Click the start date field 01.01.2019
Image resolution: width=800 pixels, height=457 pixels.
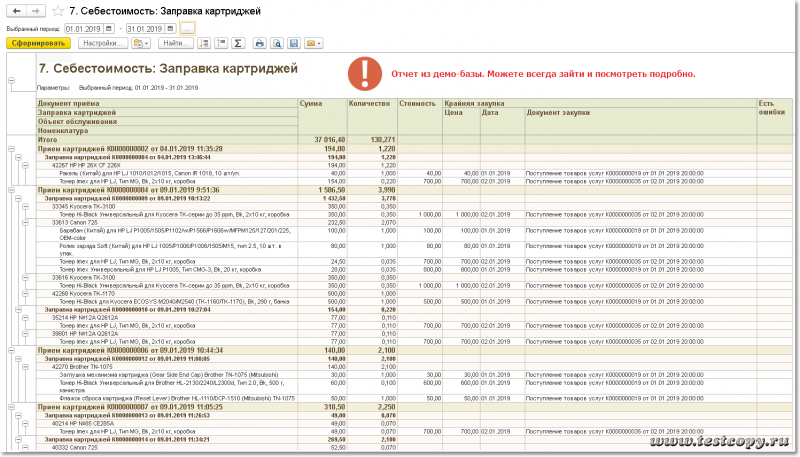click(84, 29)
